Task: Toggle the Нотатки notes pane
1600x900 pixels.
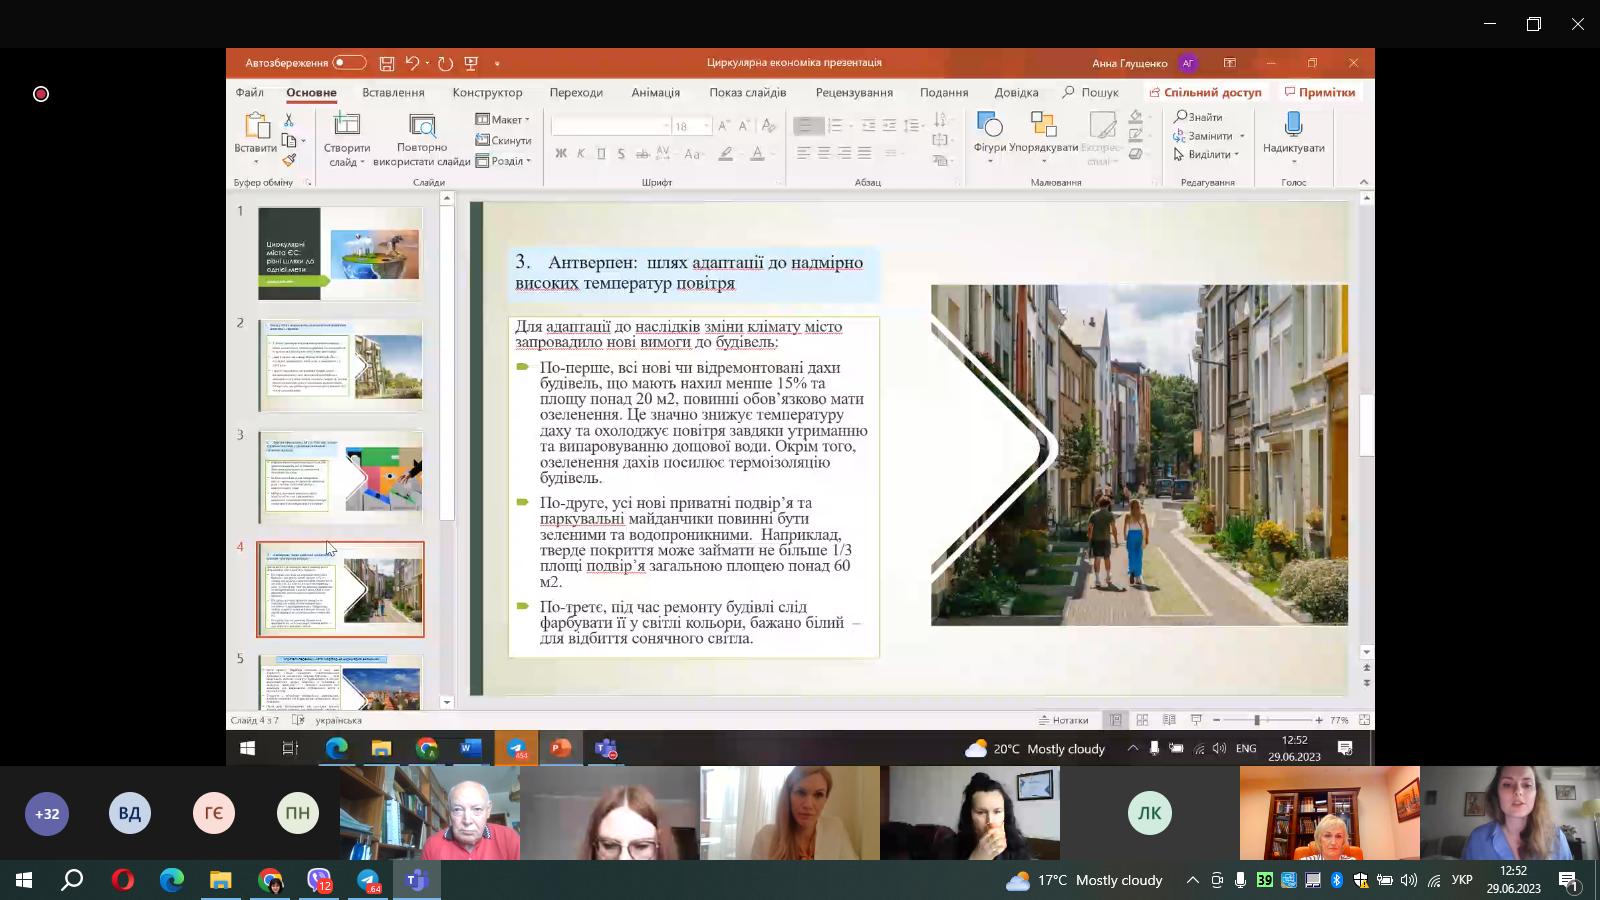Action: 1064,720
